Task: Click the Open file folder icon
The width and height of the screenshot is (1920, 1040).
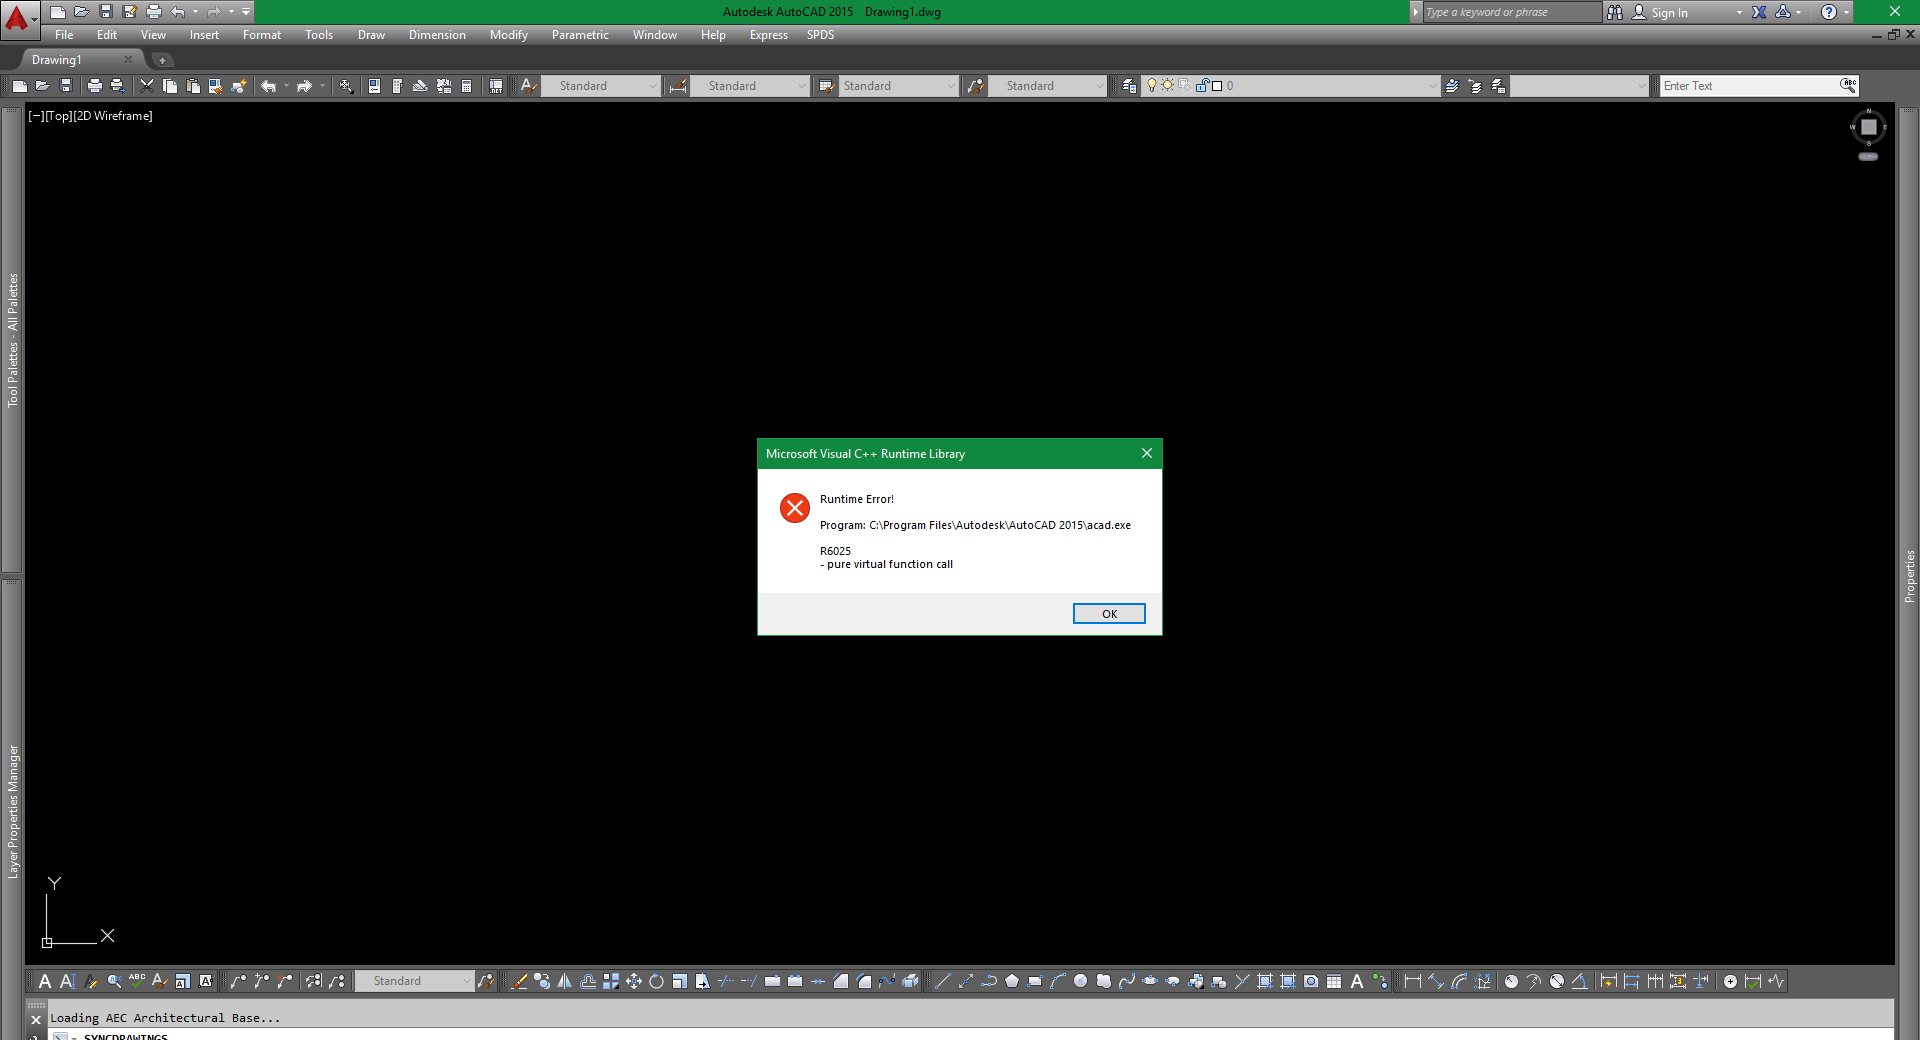Action: pyautogui.click(x=43, y=86)
